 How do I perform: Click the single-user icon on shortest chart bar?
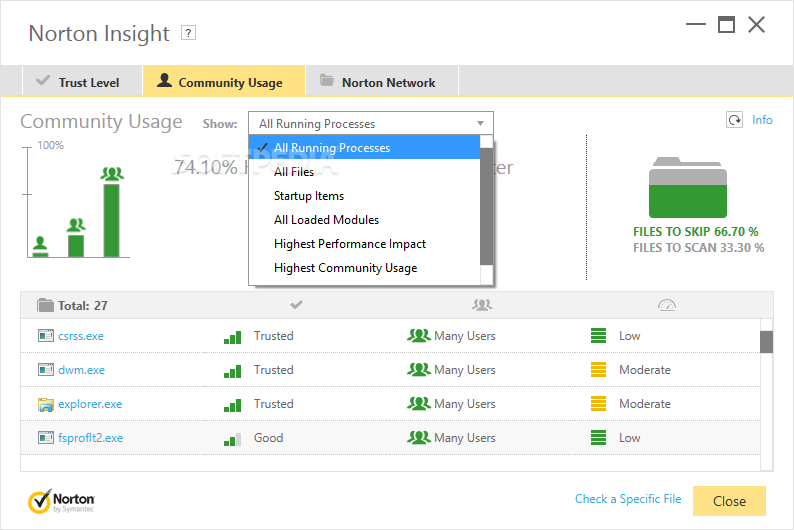click(x=41, y=243)
